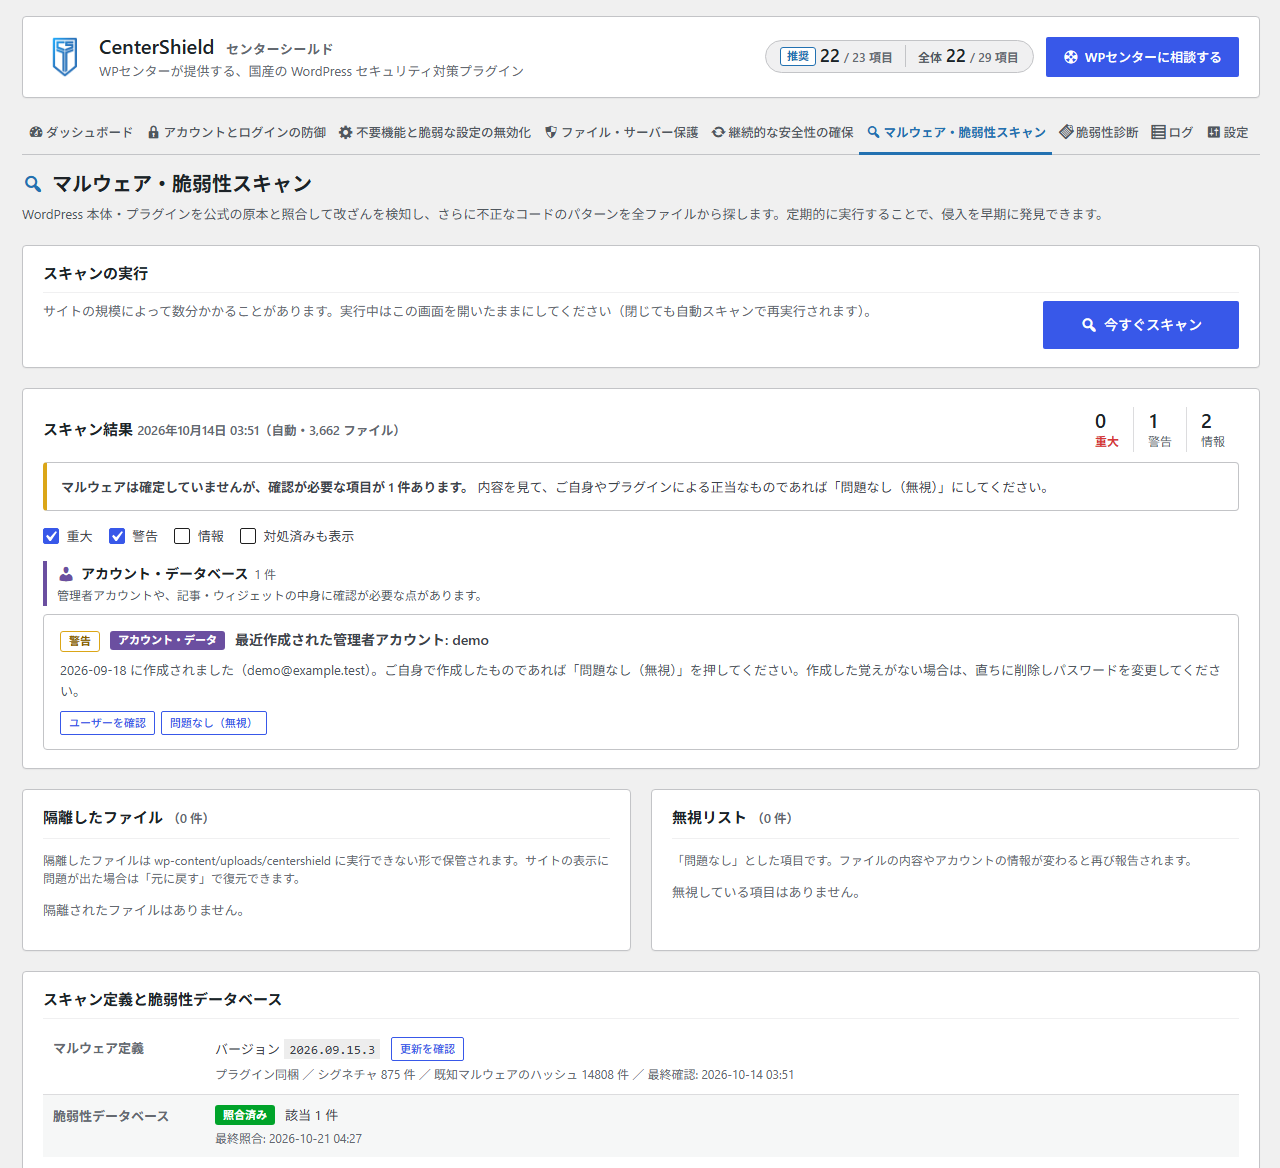The height and width of the screenshot is (1168, 1280).
Task: Click the tag icon for 脆弱性診断
Action: [1066, 132]
